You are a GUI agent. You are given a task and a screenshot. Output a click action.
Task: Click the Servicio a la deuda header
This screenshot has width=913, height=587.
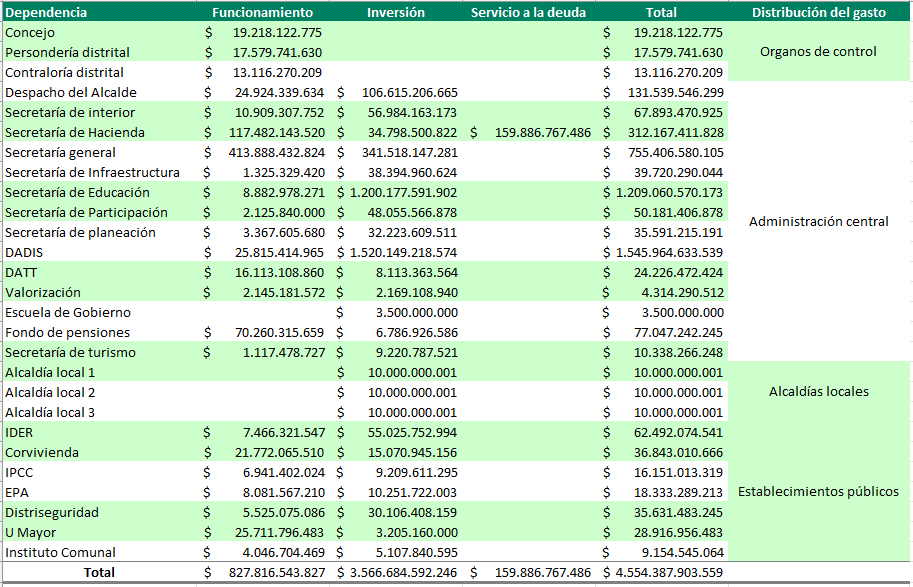(x=528, y=12)
